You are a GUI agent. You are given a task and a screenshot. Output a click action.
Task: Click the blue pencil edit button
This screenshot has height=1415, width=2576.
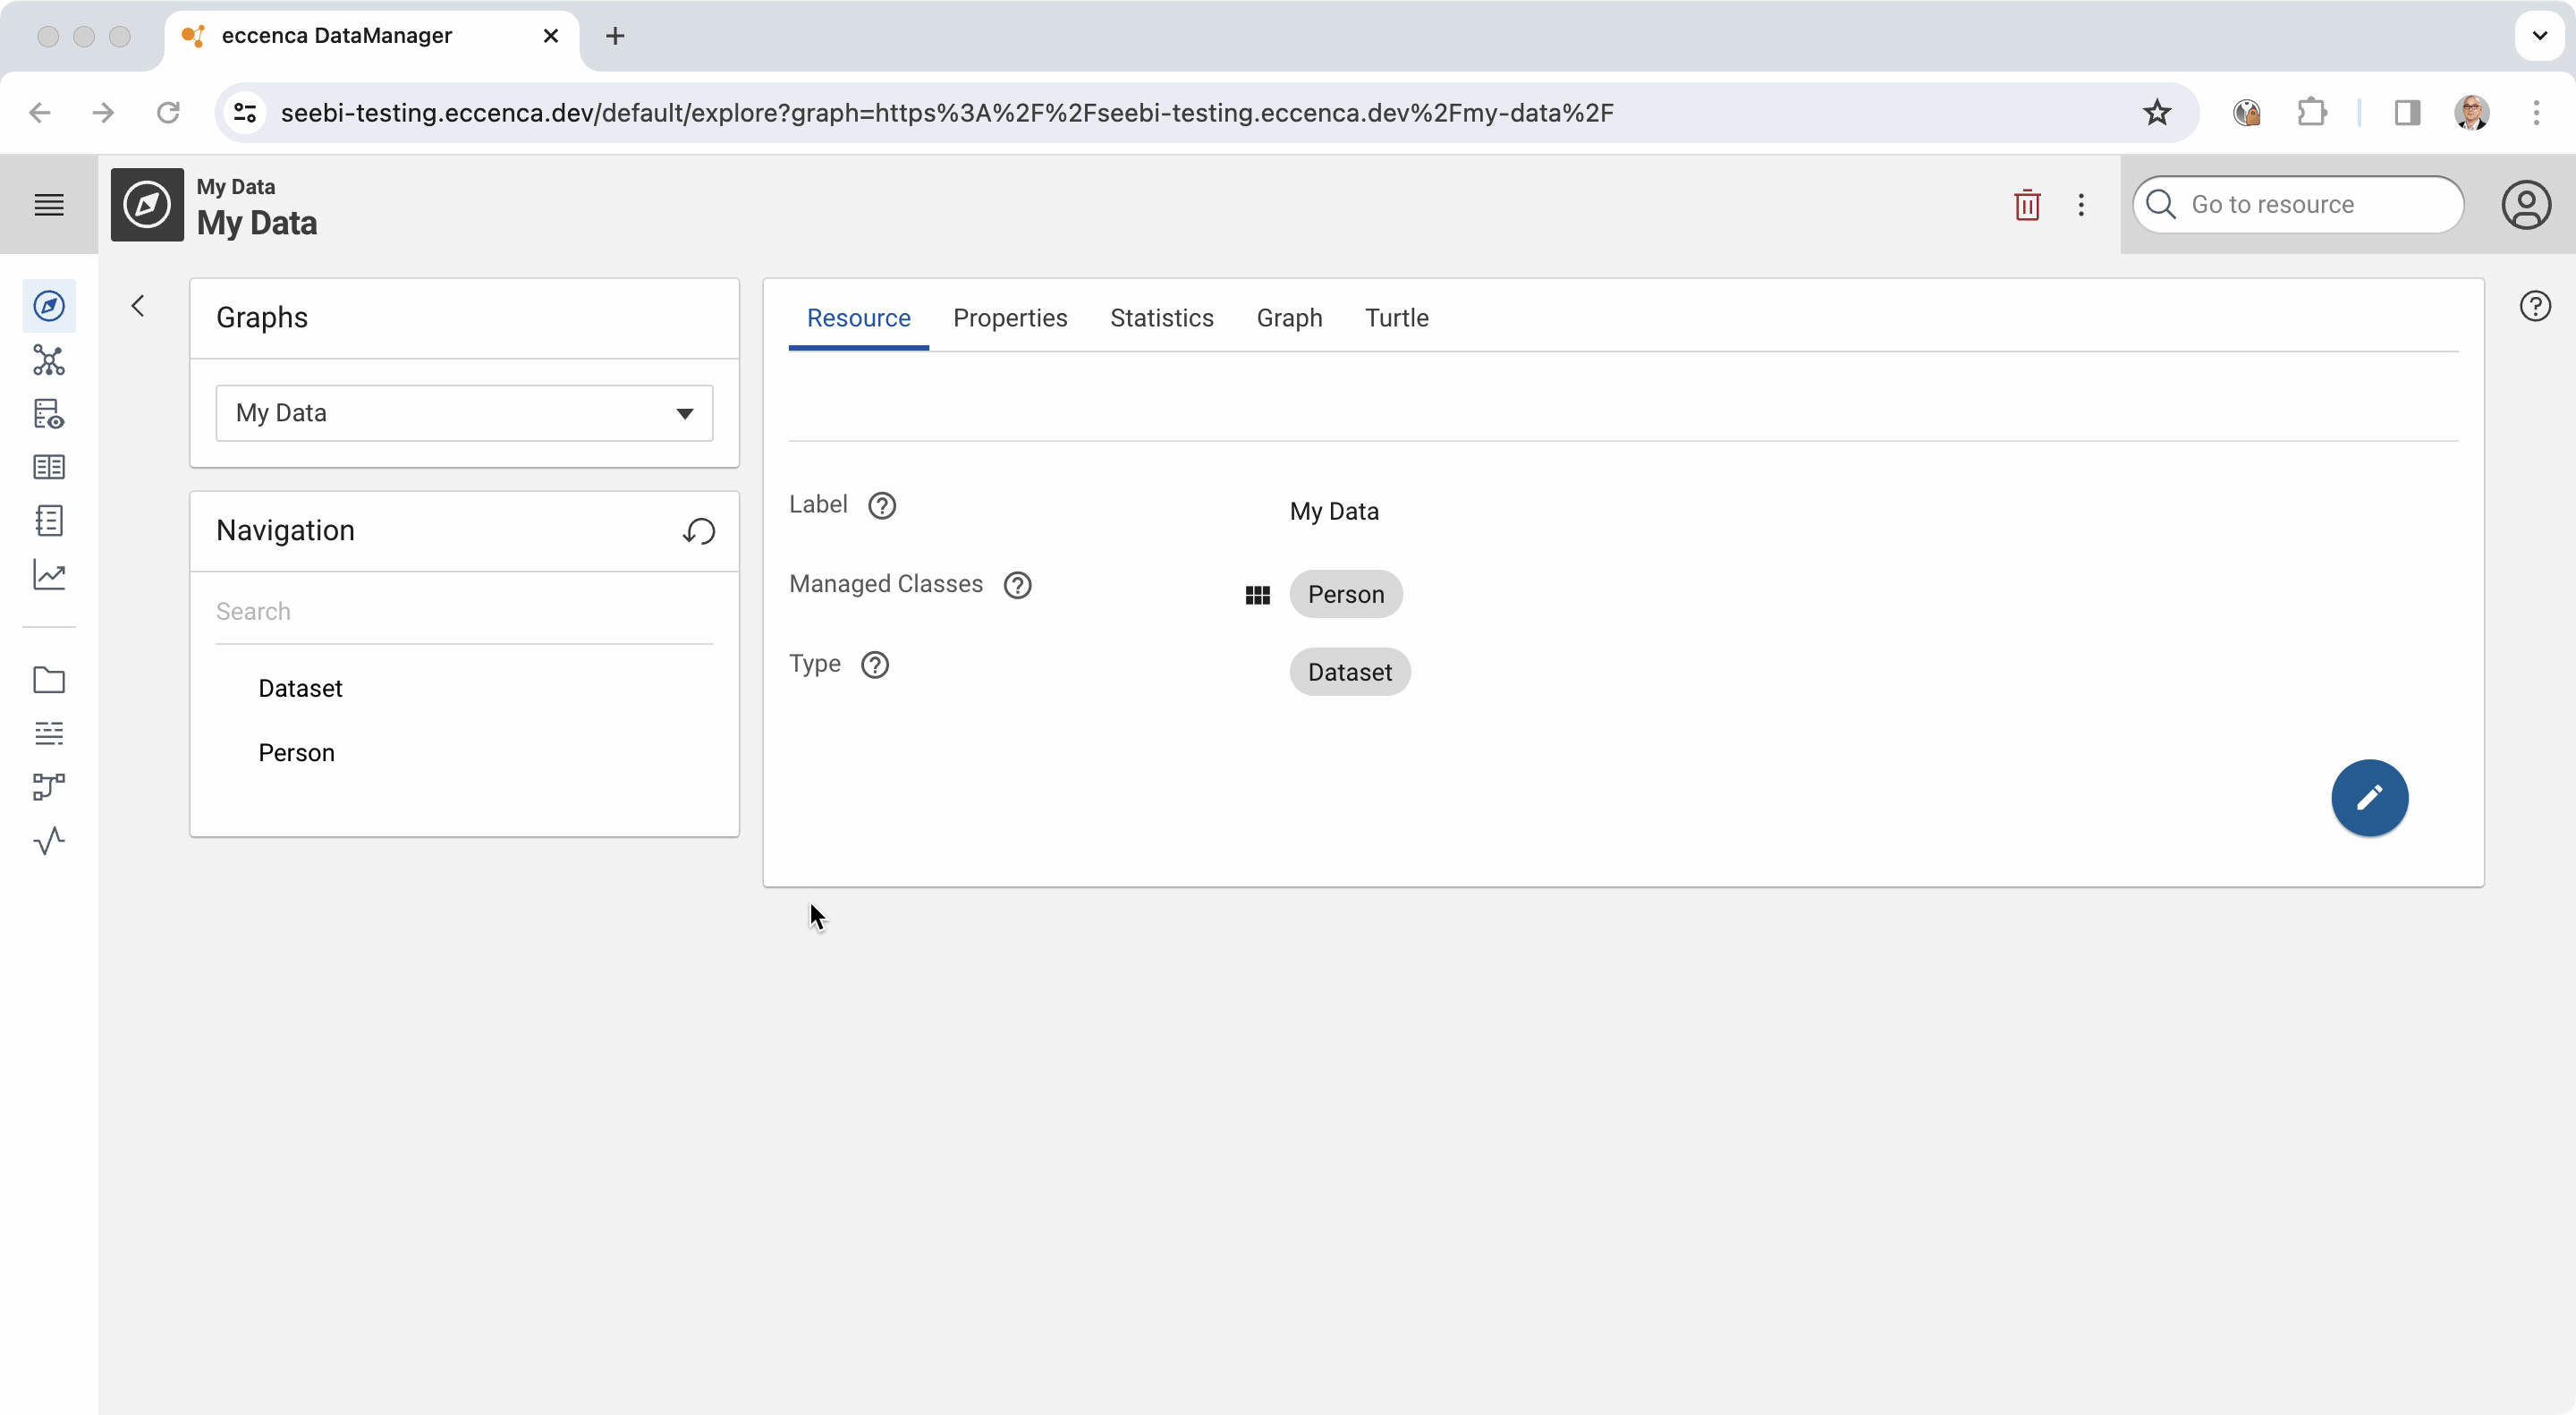(2369, 797)
